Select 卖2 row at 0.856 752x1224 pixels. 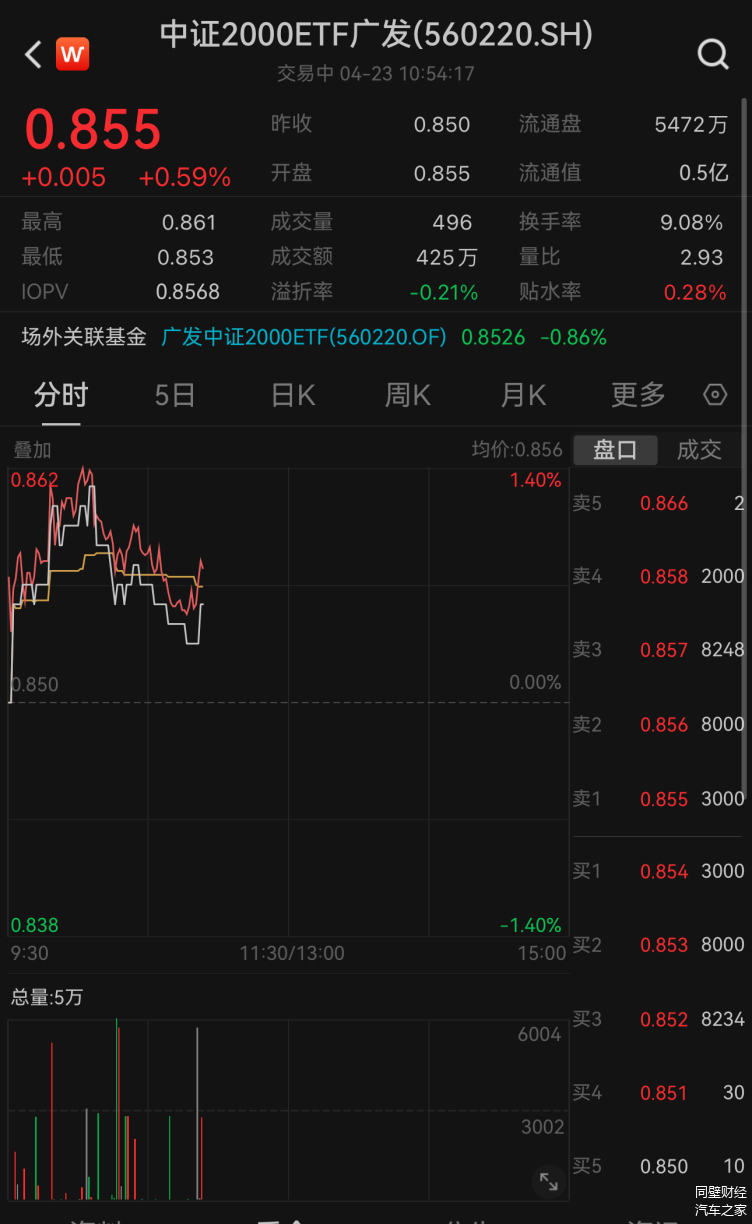pos(658,724)
